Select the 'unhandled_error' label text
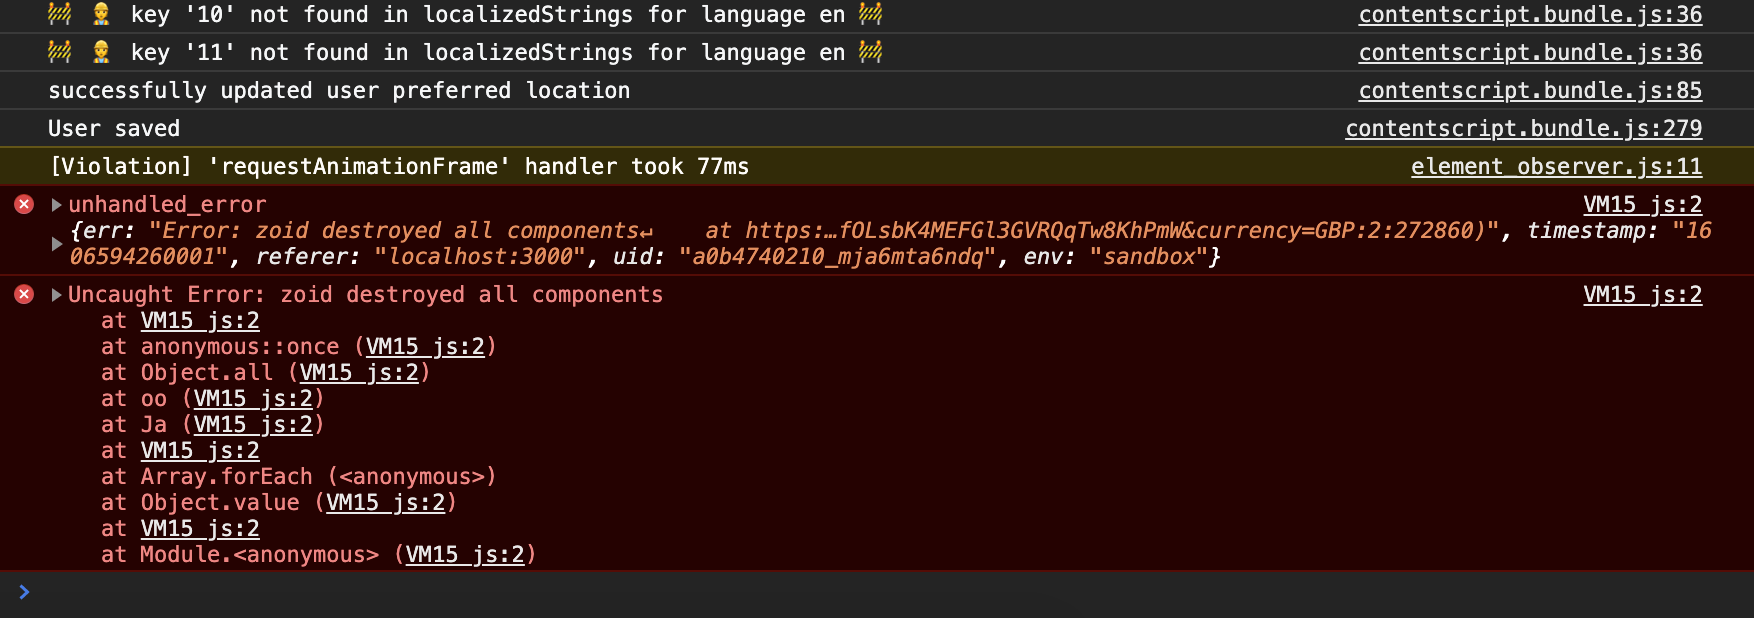The height and width of the screenshot is (618, 1754). point(167,205)
